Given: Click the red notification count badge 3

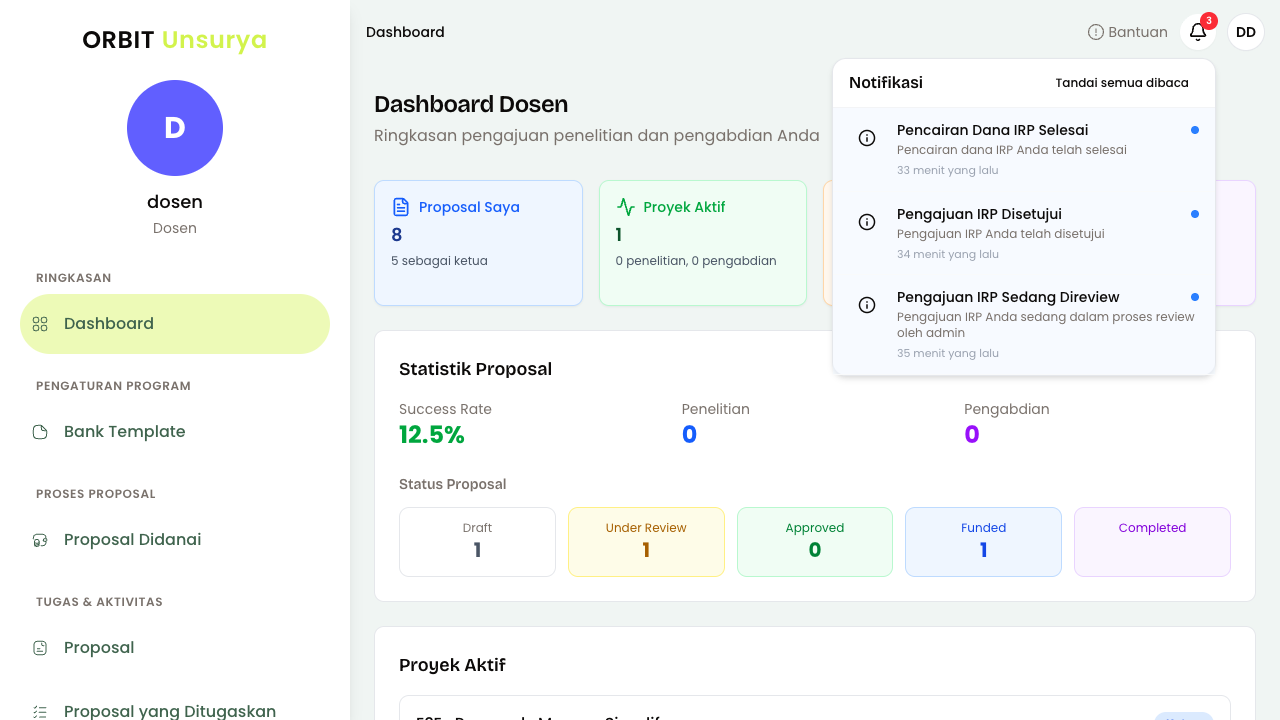Looking at the screenshot, I should [x=1209, y=20].
